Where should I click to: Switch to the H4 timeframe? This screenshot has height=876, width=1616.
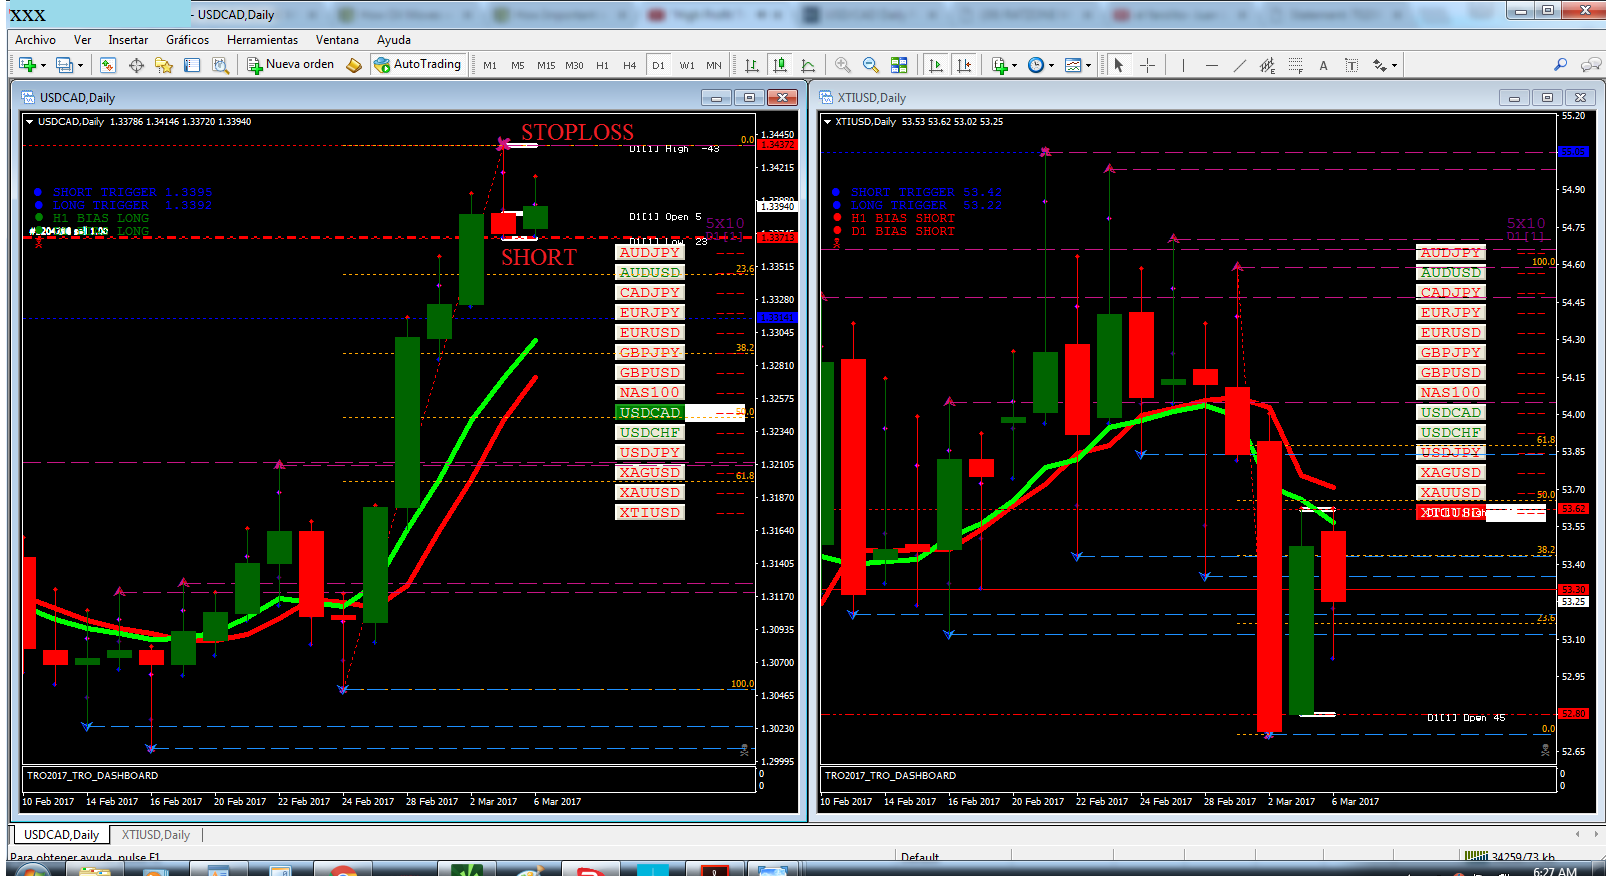(630, 65)
